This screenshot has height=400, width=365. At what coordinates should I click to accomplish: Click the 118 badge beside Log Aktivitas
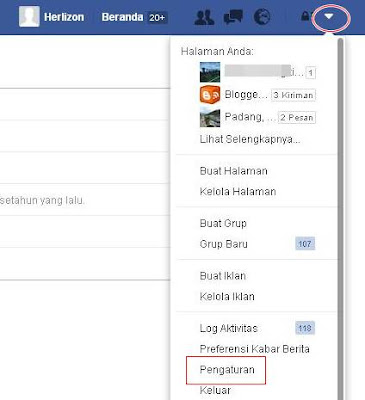click(305, 328)
